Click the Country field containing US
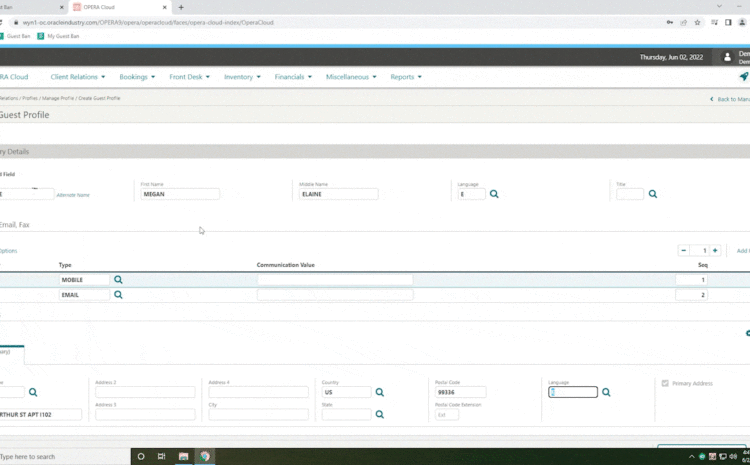The height and width of the screenshot is (465, 750). [346, 392]
